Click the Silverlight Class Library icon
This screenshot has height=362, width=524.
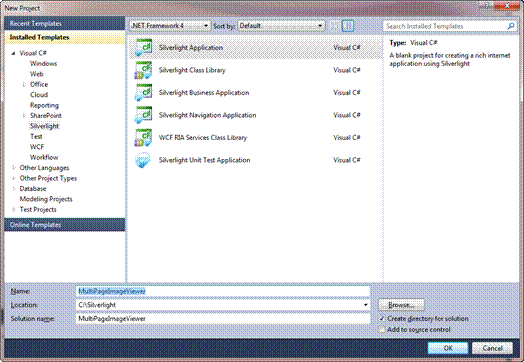[x=143, y=70]
